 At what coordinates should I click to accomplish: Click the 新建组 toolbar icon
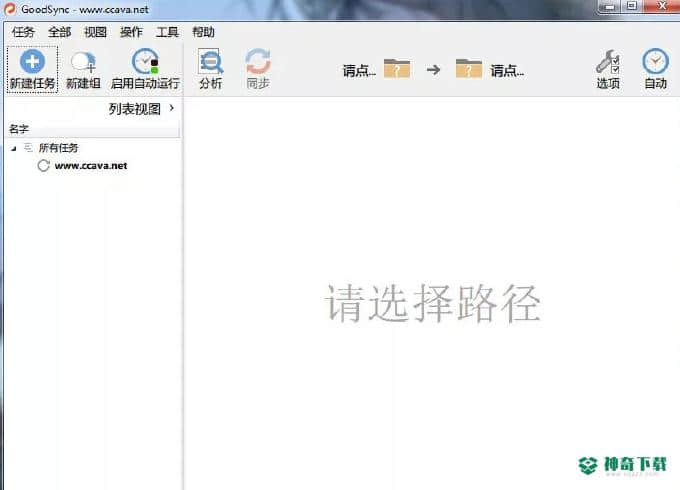83,62
